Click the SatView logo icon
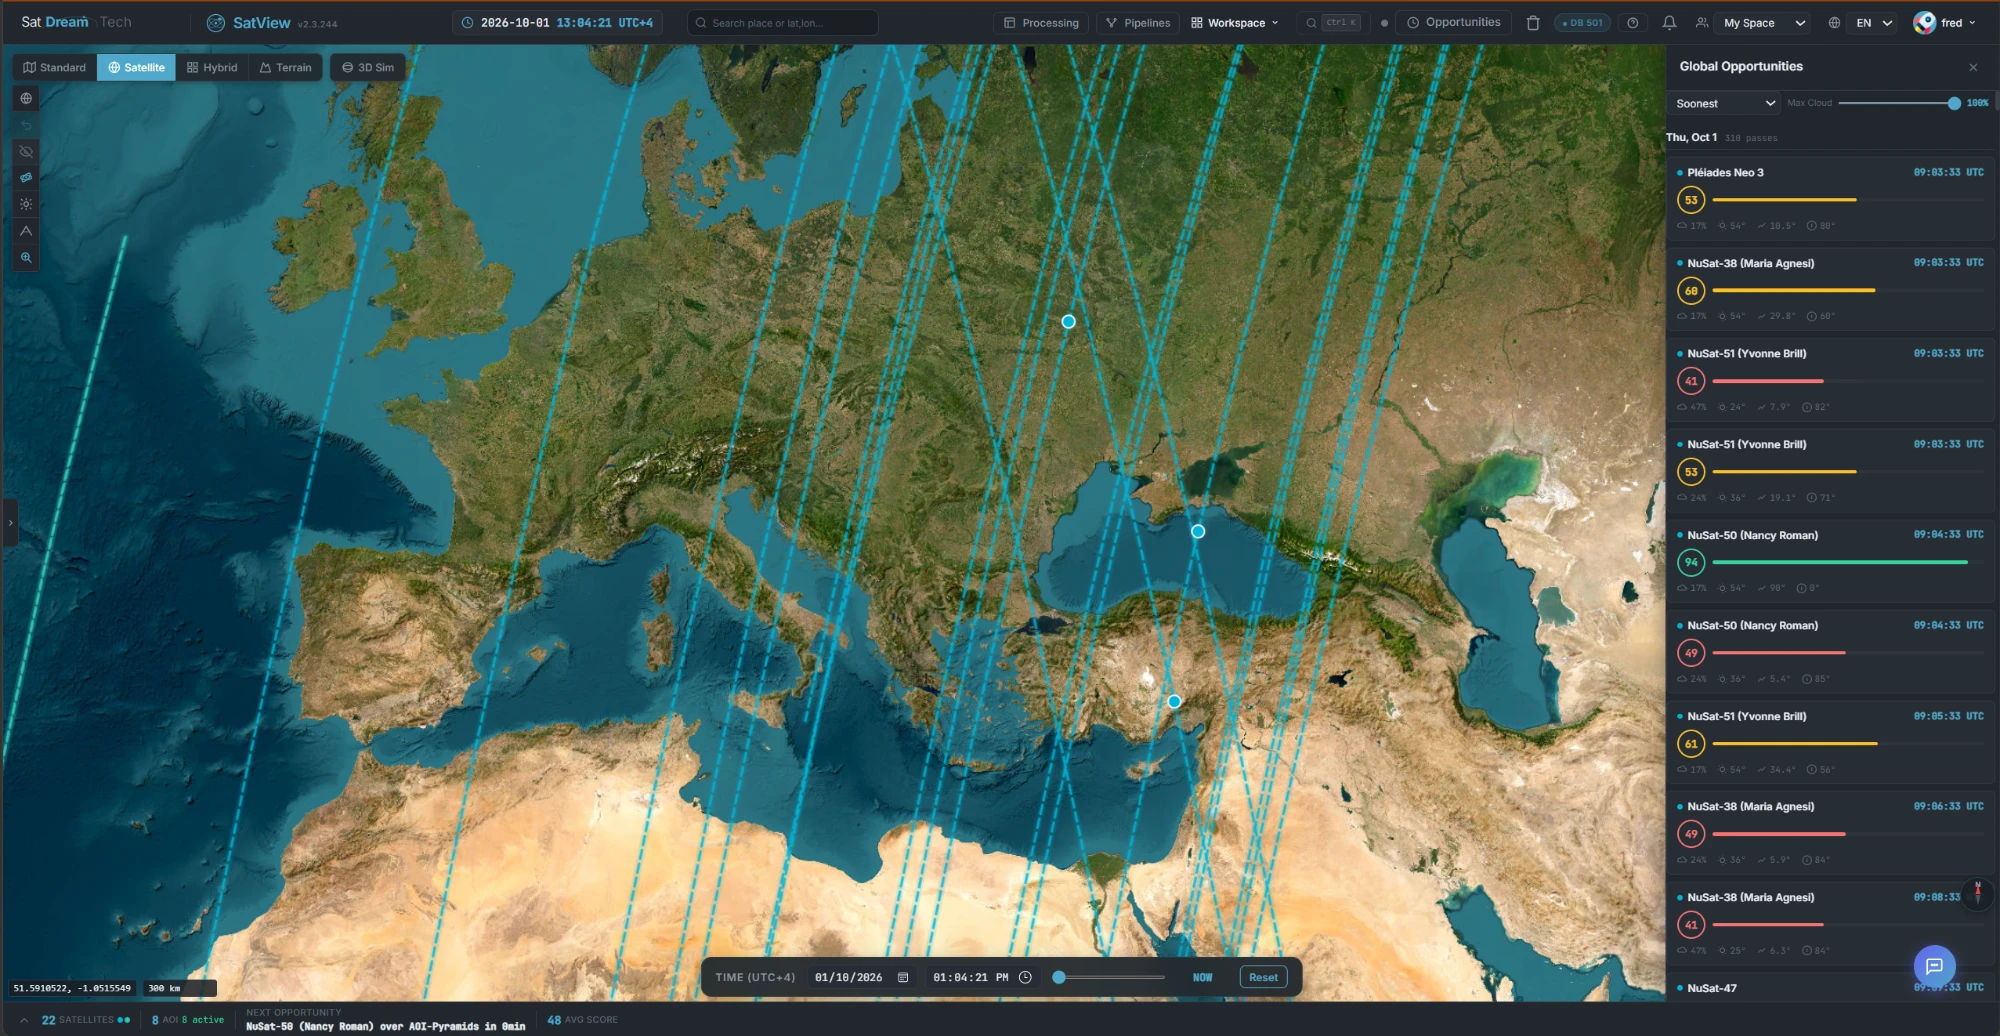 215,22
